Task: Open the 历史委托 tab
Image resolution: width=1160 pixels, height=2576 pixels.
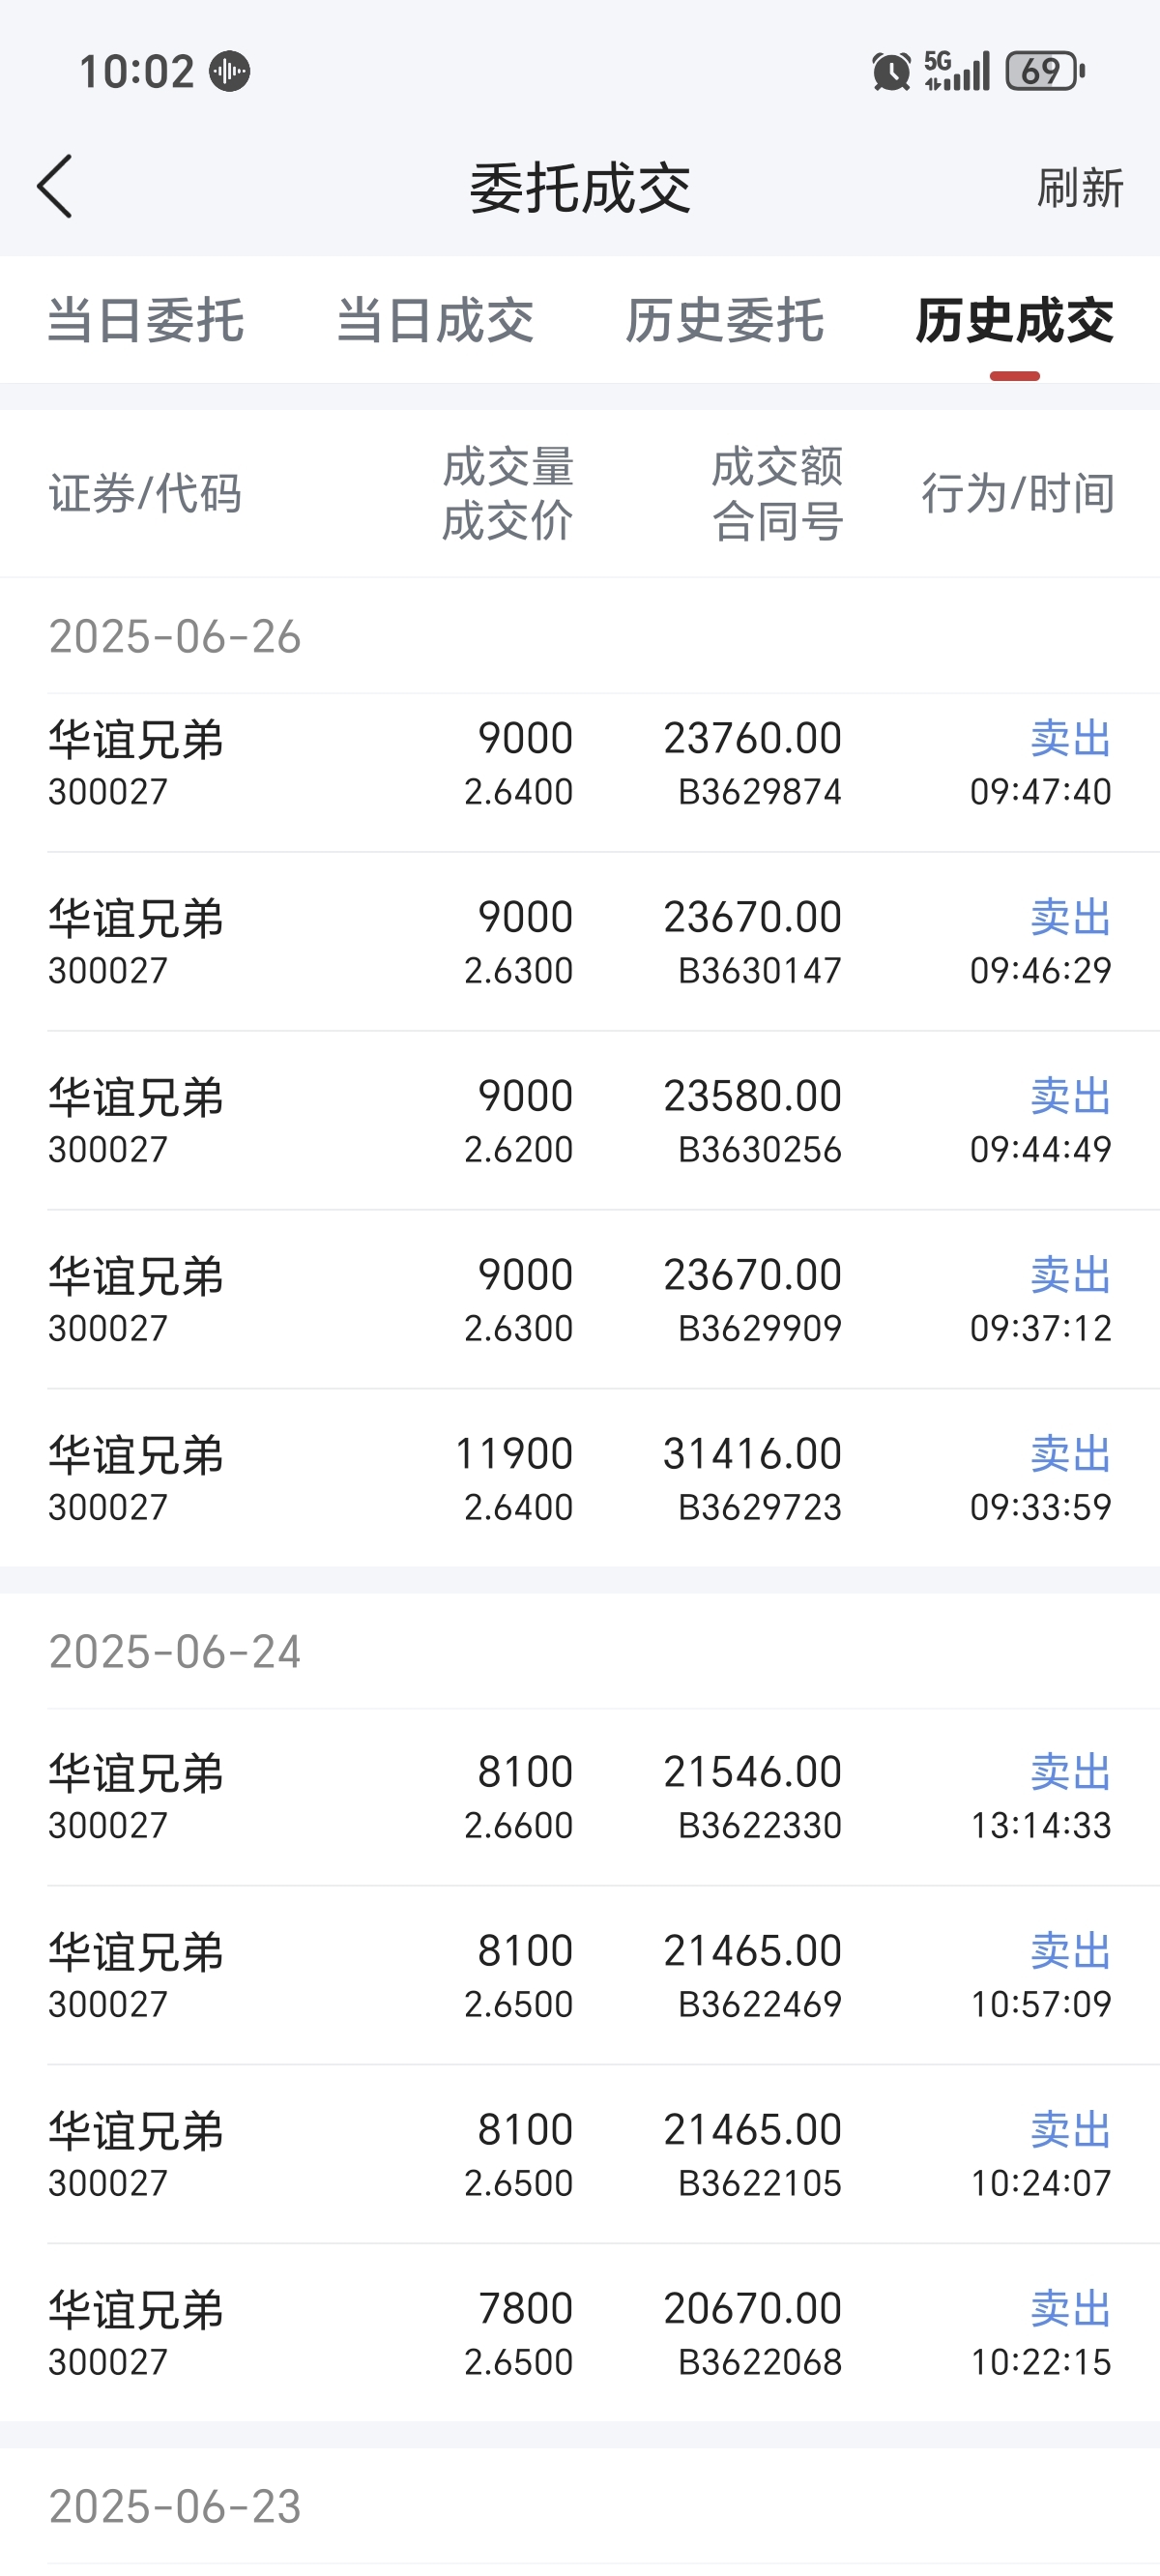Action: click(x=725, y=321)
